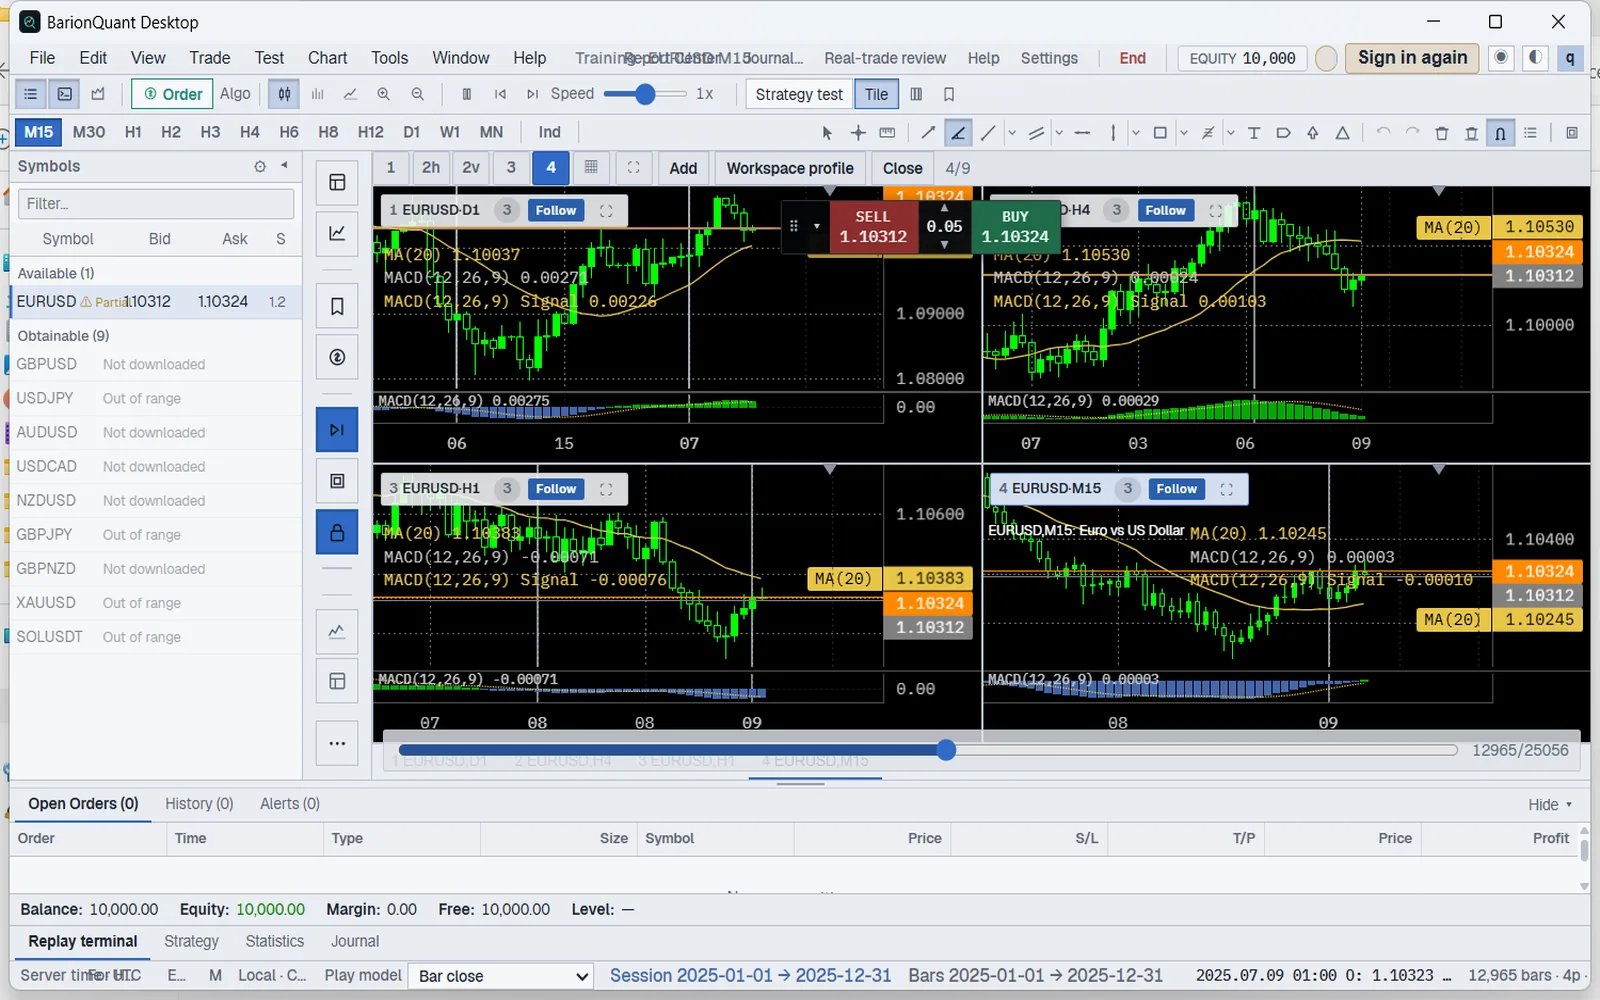The width and height of the screenshot is (1600, 1000).
Task: Expand the rectangle shape options arrow
Action: click(1184, 133)
